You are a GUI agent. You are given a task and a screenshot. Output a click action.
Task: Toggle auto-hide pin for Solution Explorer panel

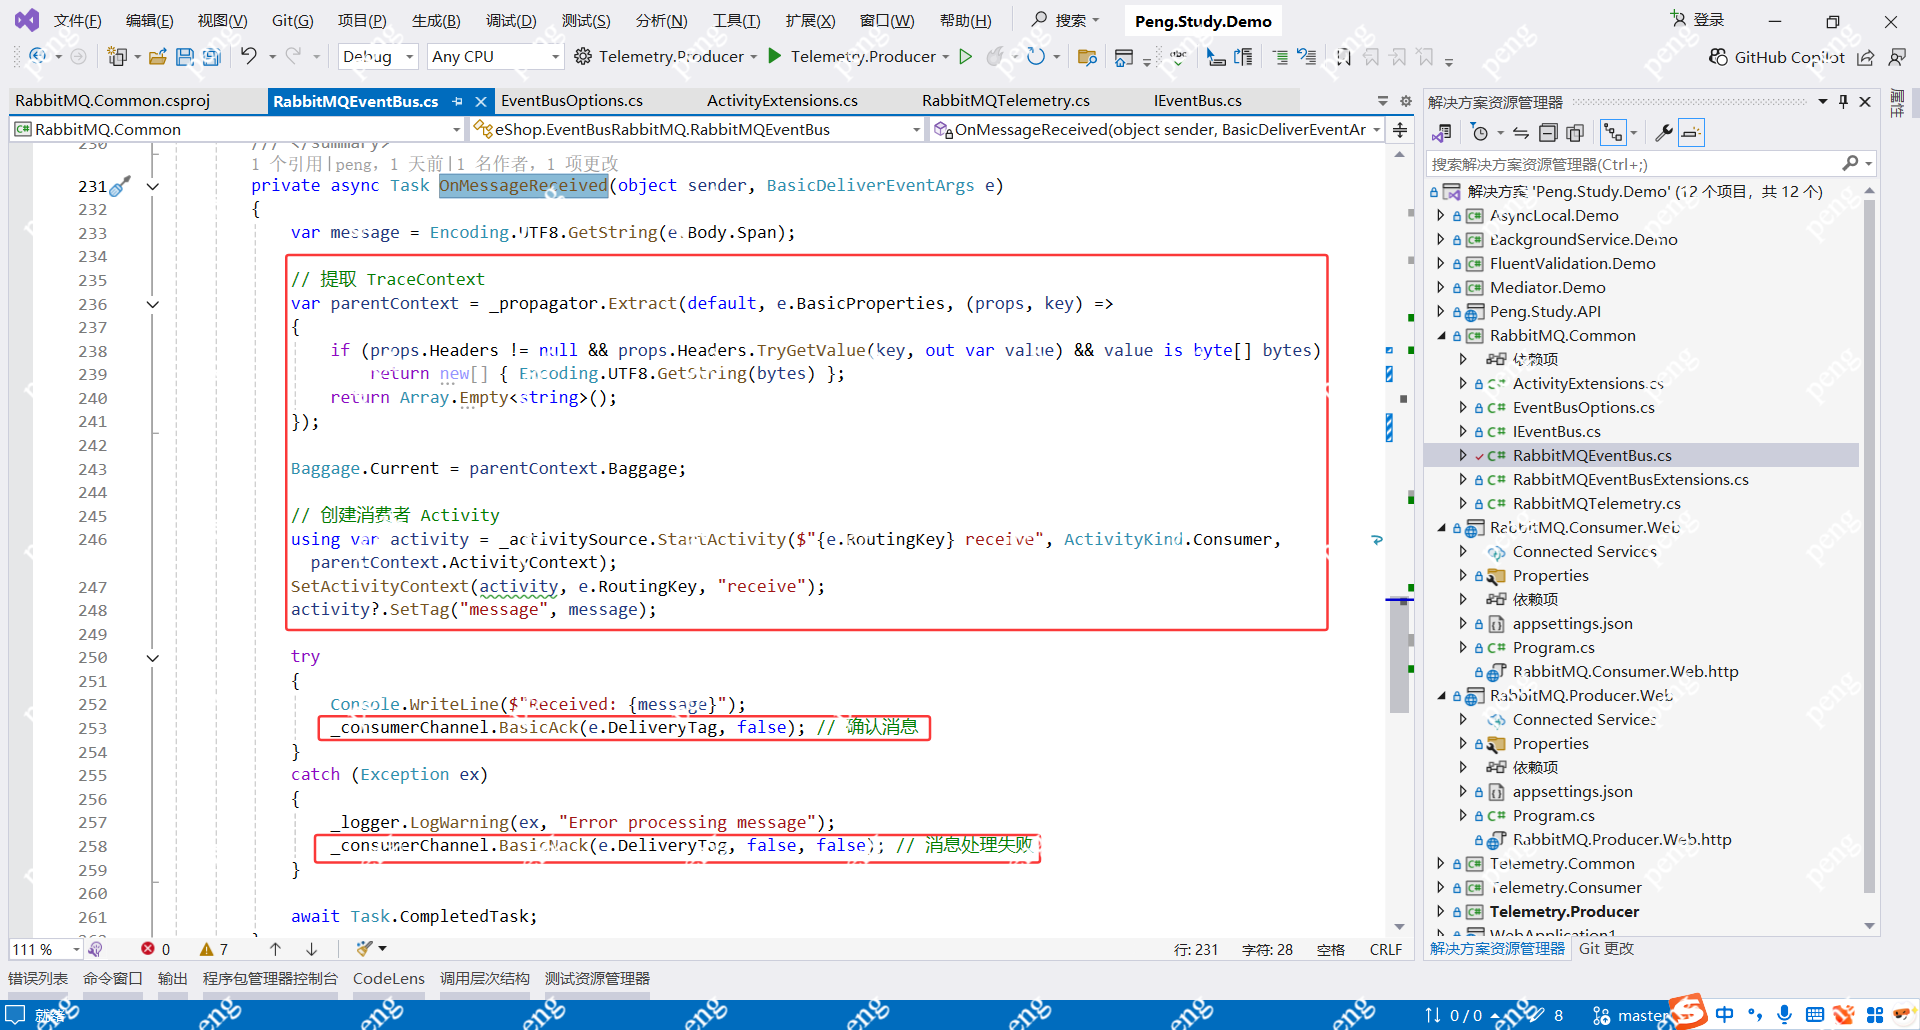click(1843, 102)
